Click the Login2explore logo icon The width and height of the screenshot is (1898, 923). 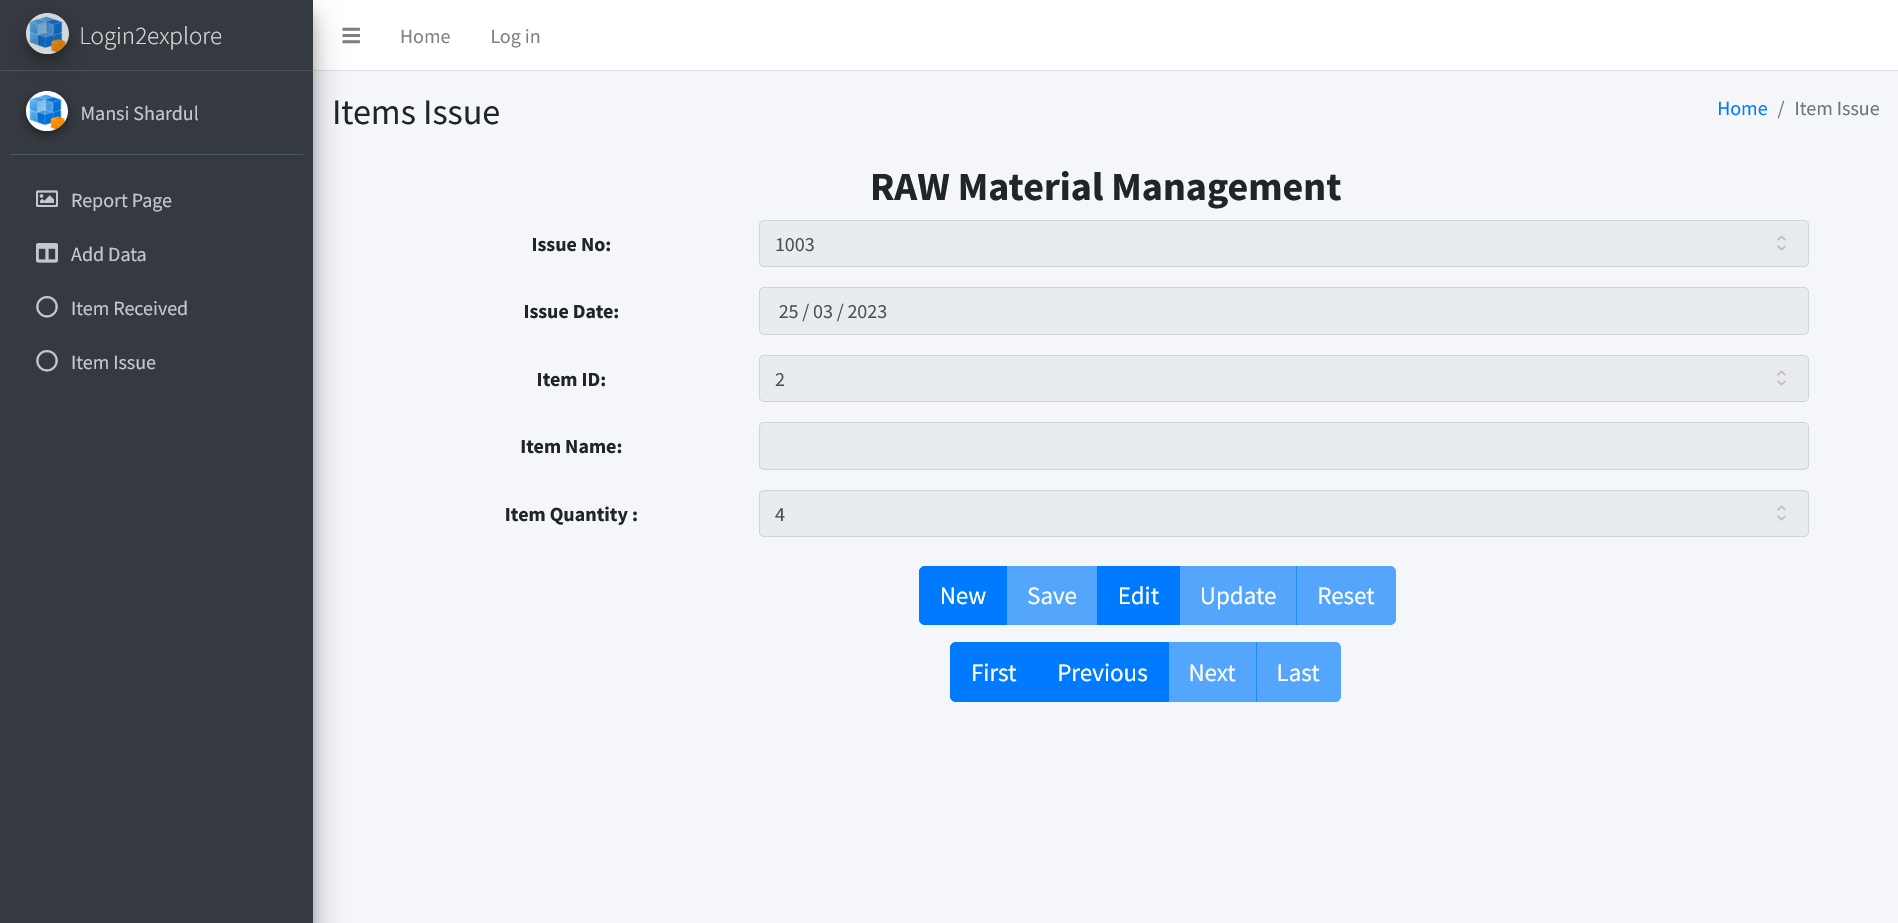tap(46, 33)
